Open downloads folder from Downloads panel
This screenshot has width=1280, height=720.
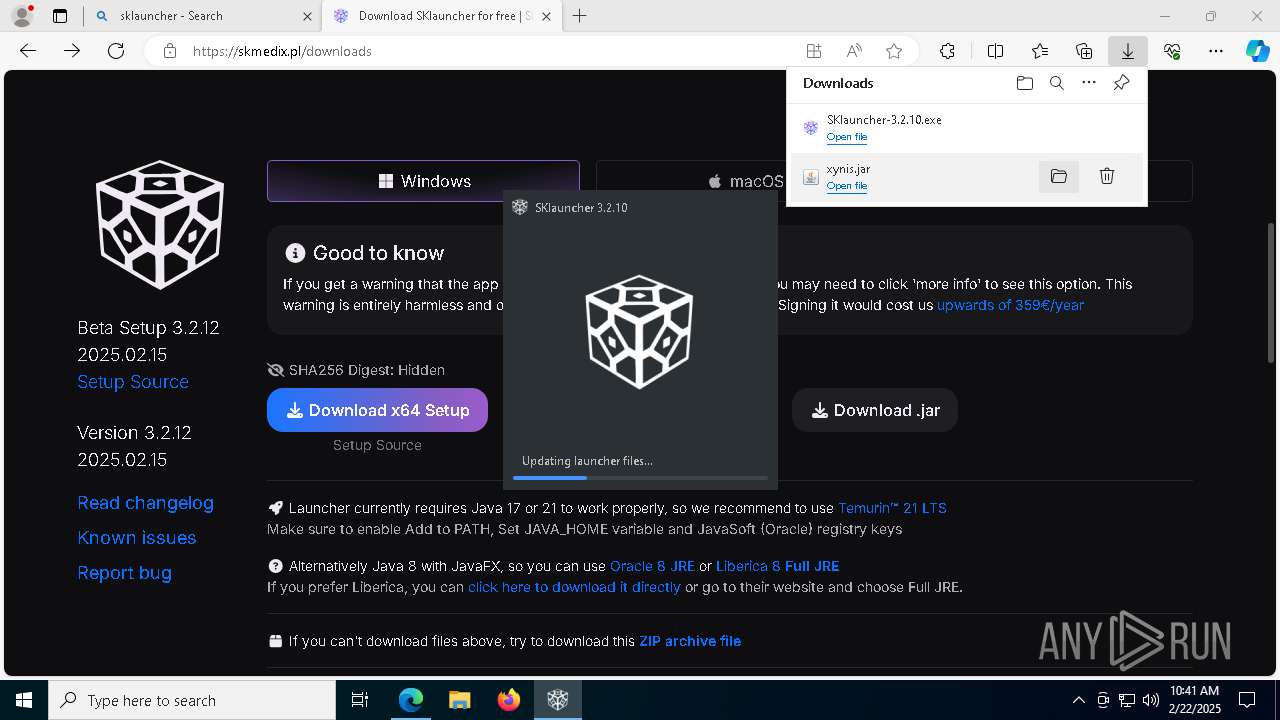click(1024, 83)
